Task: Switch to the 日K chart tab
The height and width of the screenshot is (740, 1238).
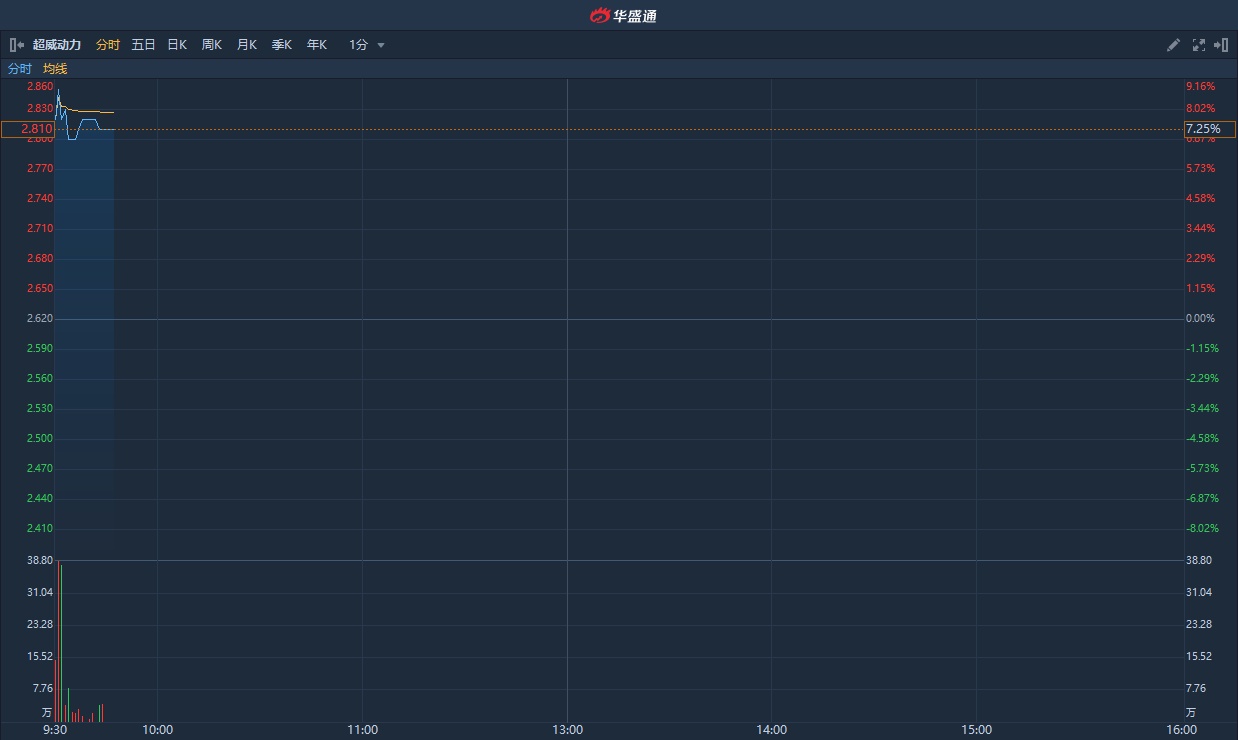Action: coord(177,45)
